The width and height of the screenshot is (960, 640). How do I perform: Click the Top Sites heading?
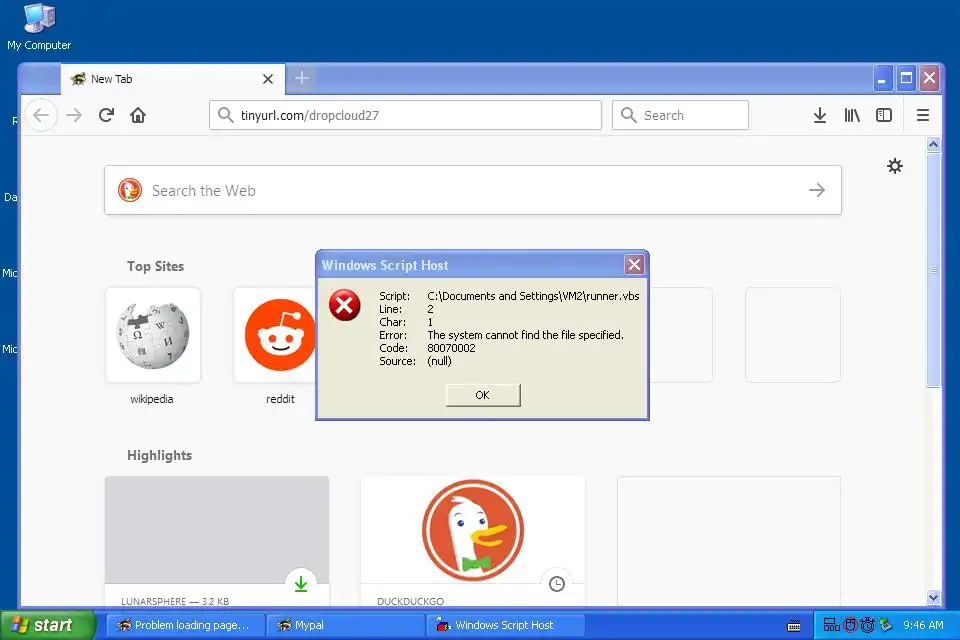click(x=156, y=266)
